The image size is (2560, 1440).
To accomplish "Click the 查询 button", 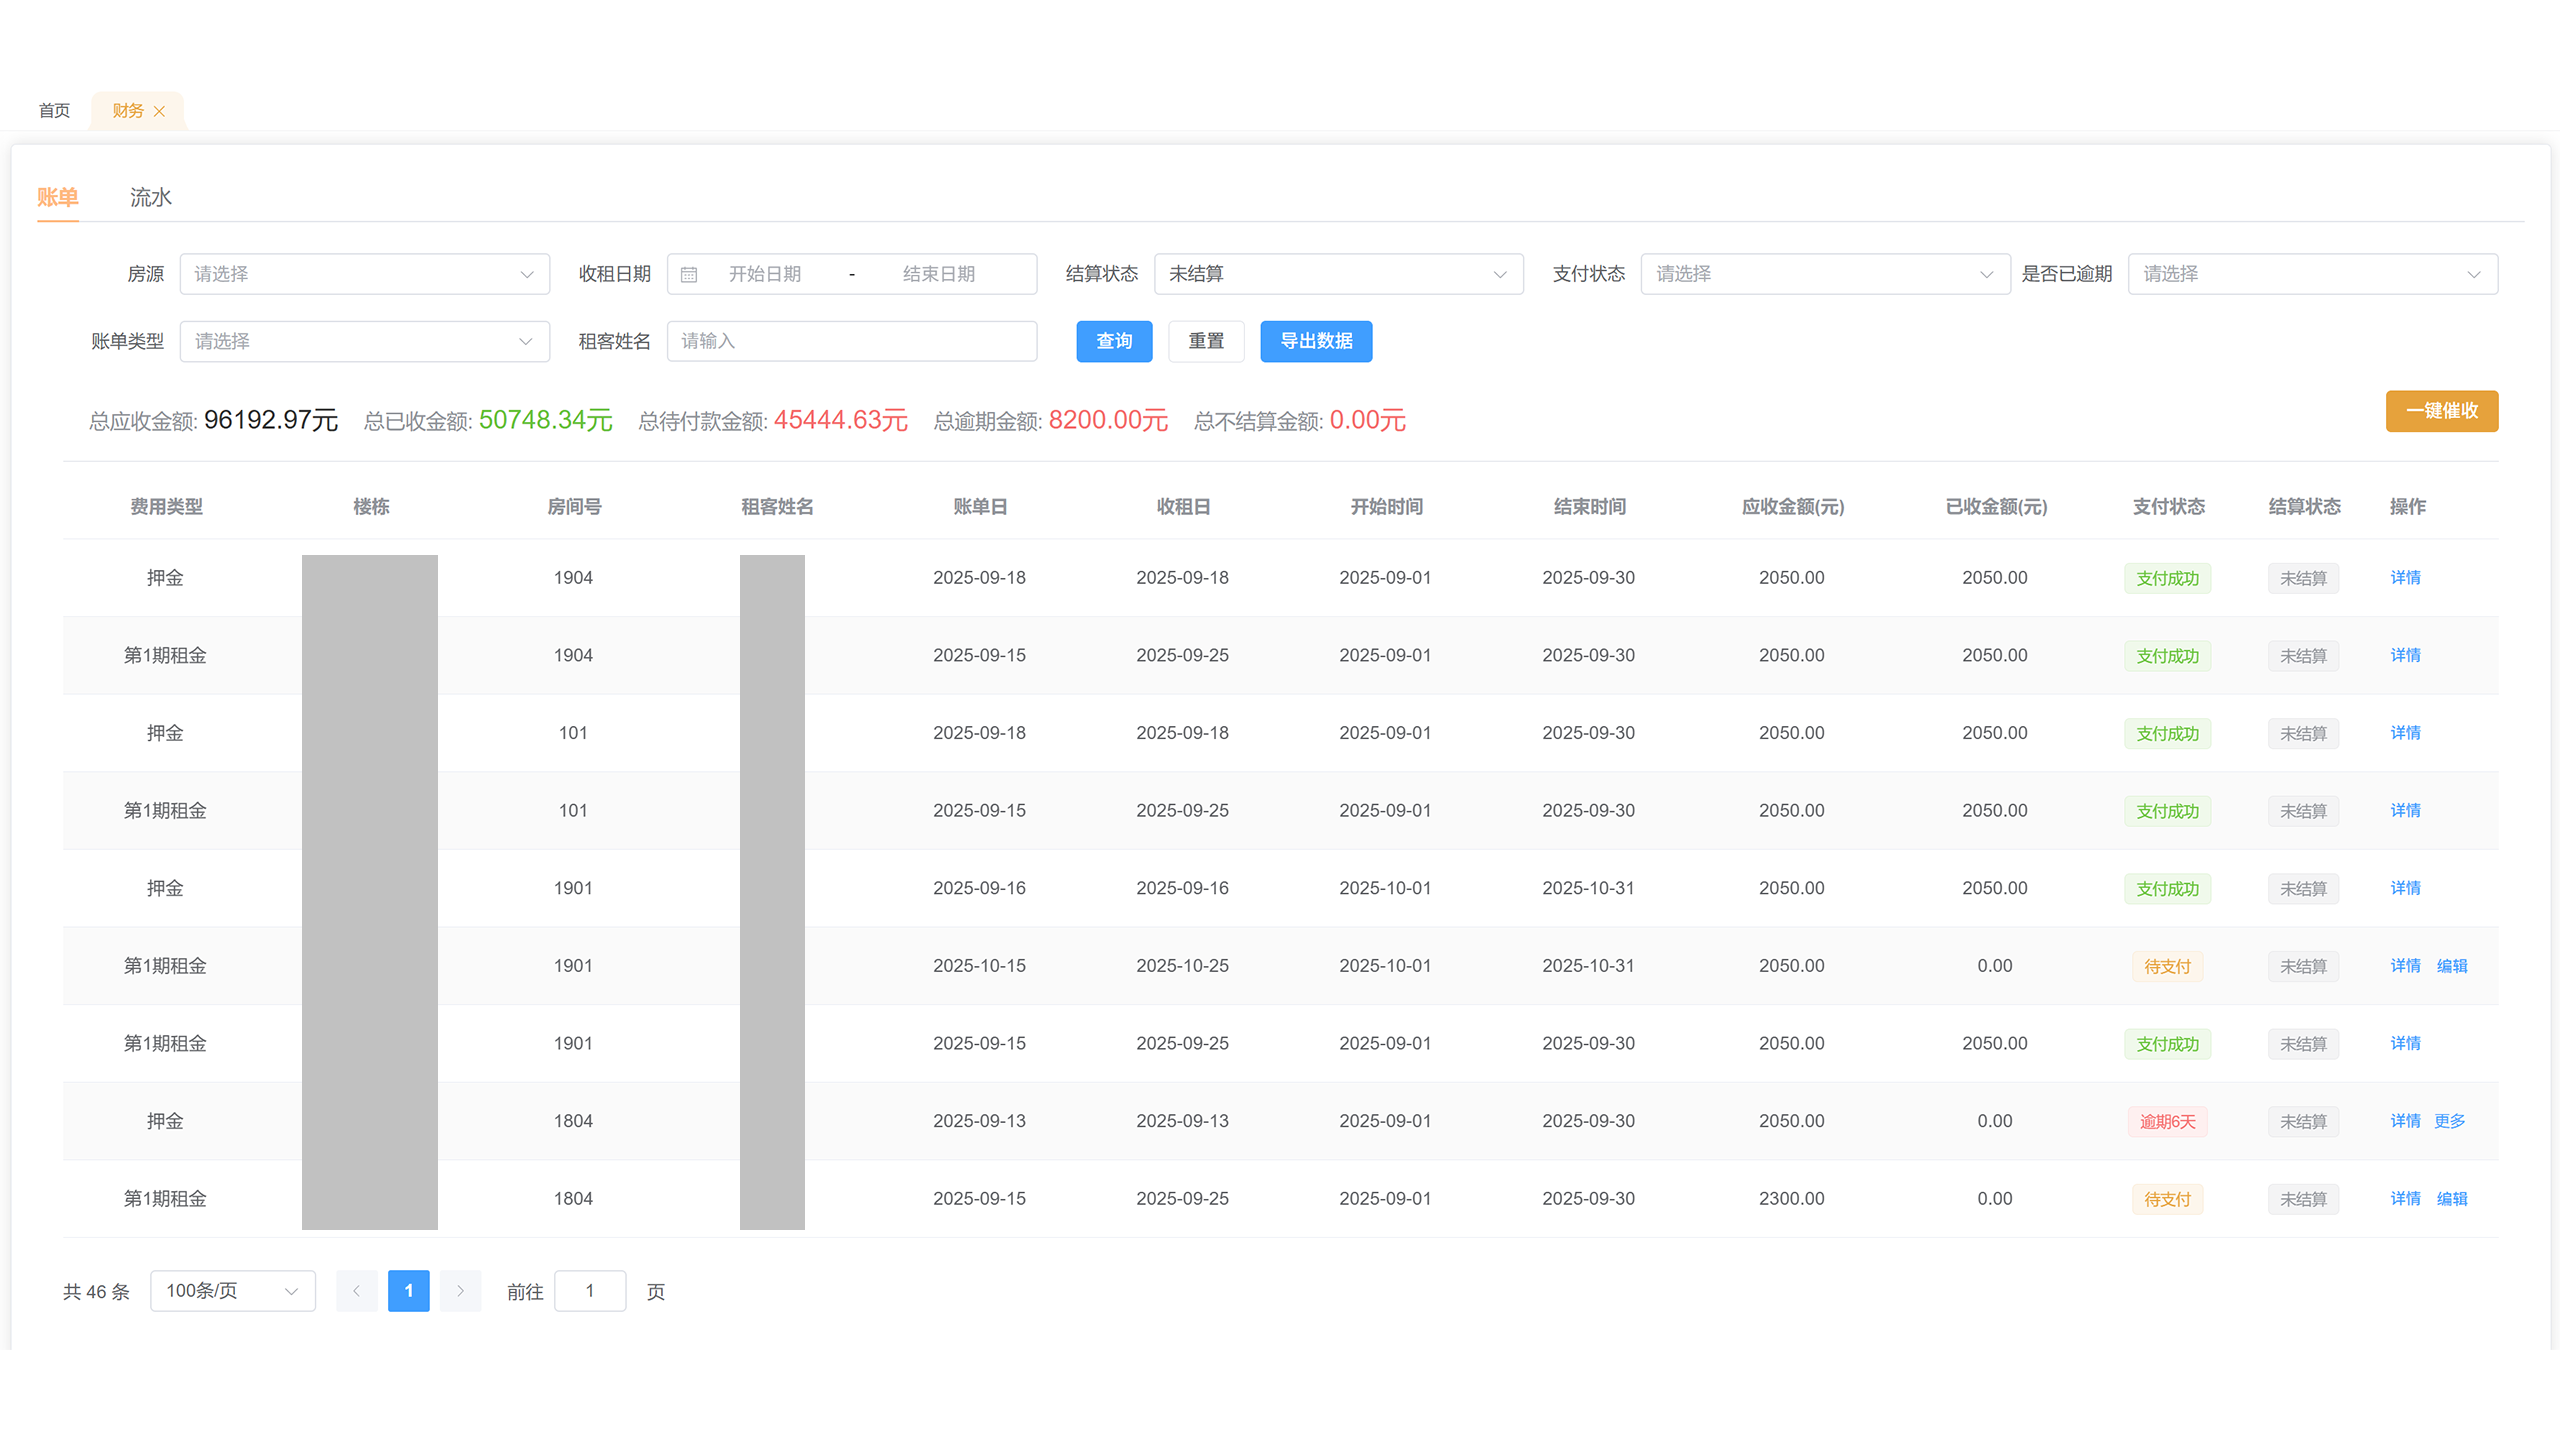I will 1114,341.
